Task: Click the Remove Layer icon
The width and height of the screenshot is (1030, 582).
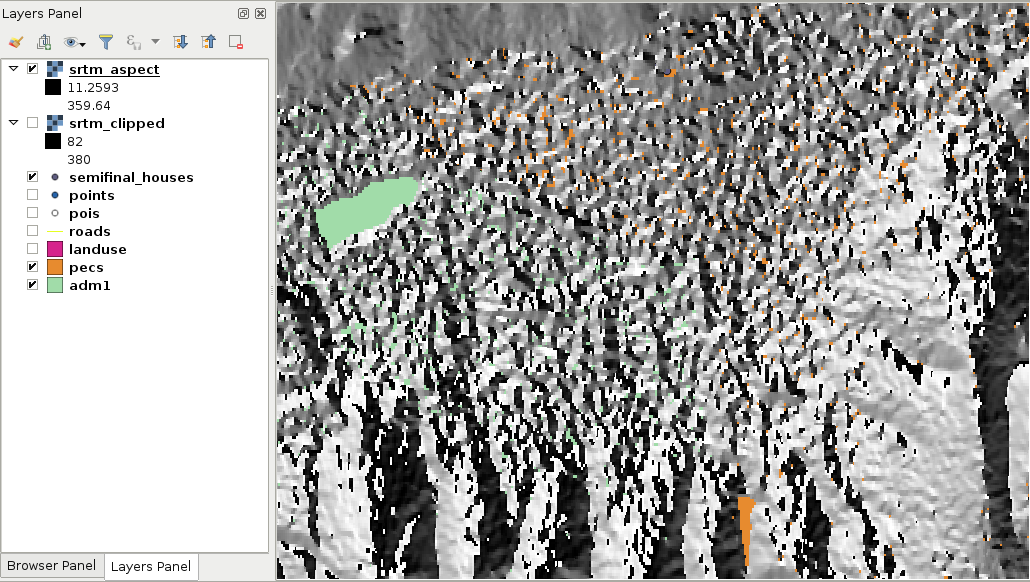Action: tap(236, 42)
